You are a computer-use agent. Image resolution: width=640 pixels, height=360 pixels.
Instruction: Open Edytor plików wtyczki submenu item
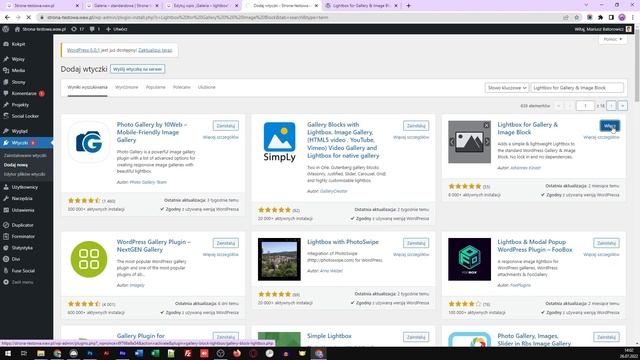click(x=24, y=174)
